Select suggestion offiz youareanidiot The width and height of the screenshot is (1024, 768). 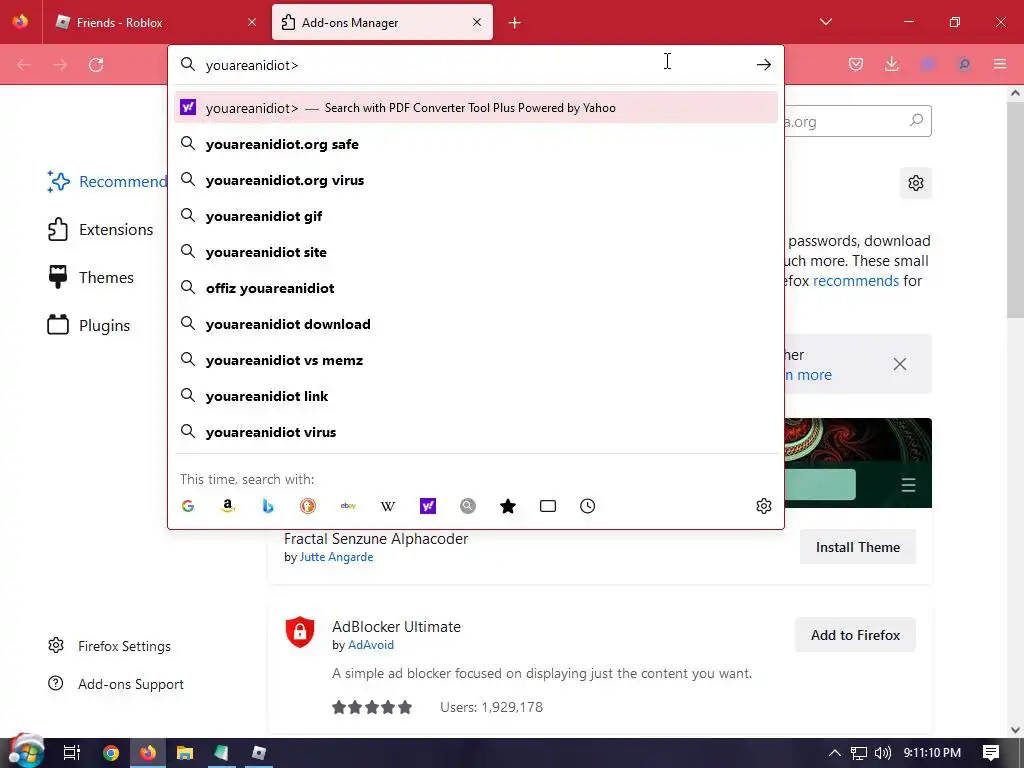[476, 288]
